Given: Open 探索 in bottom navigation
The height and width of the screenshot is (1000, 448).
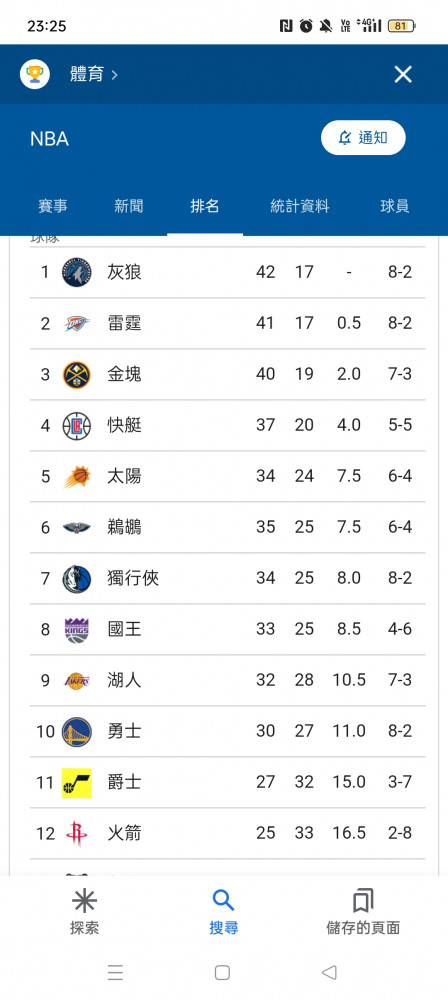Looking at the screenshot, I should [84, 912].
